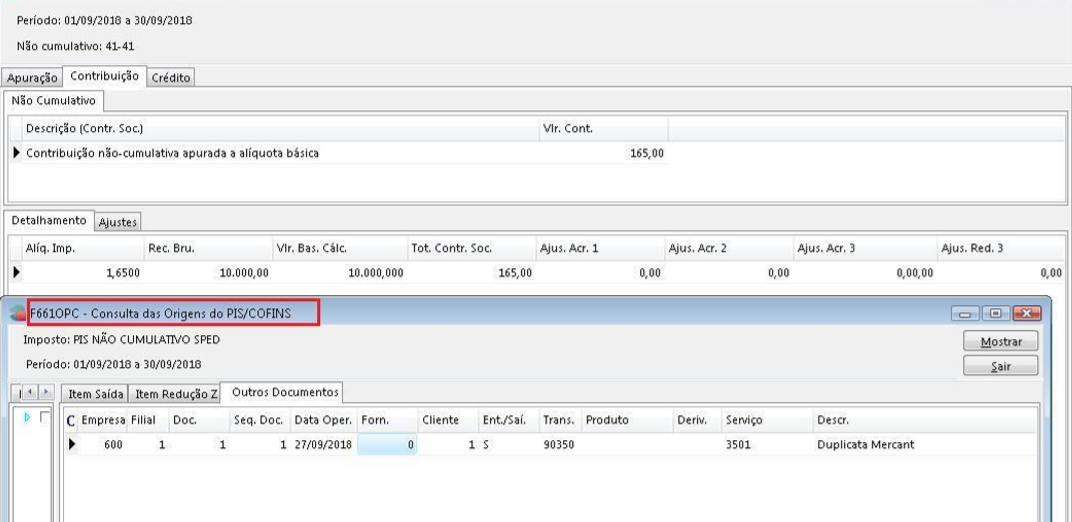The height and width of the screenshot is (522, 1072).
Task: Open the Detalhamento tab
Action: tap(49, 221)
